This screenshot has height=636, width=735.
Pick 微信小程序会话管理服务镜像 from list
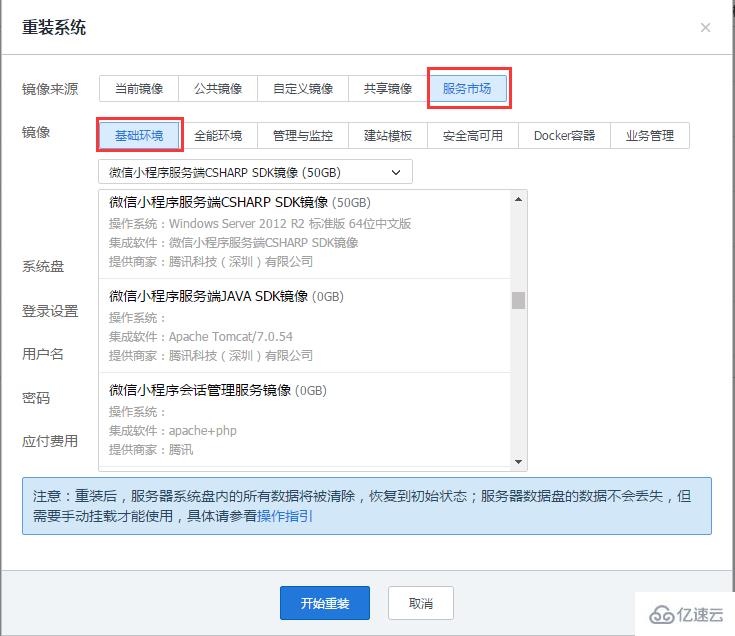(x=305, y=420)
